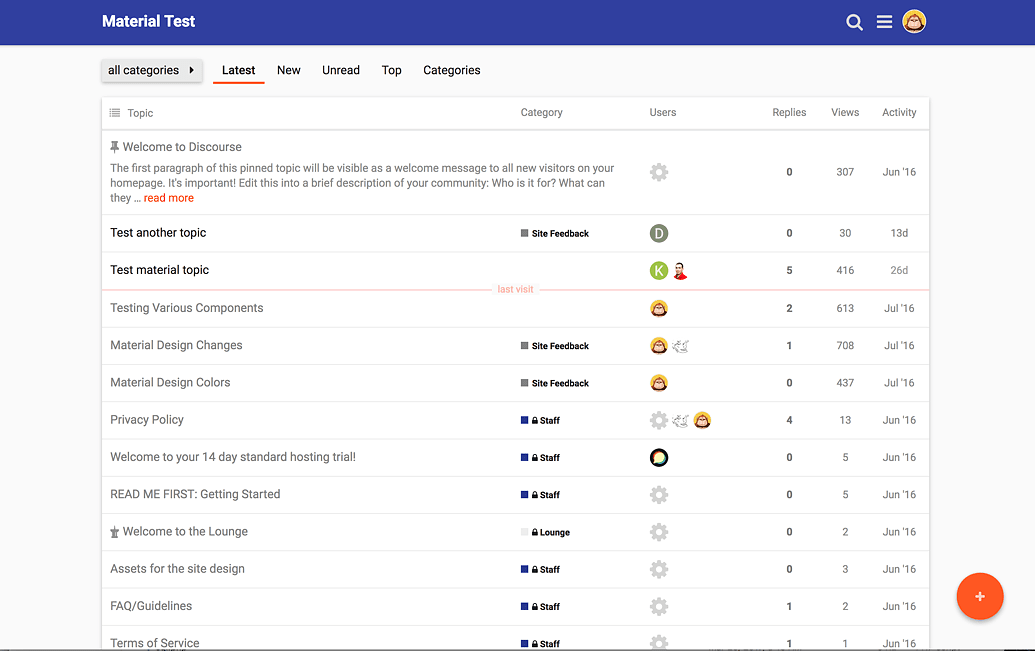Switch to the Top tab
1035x651 pixels.
391,70
